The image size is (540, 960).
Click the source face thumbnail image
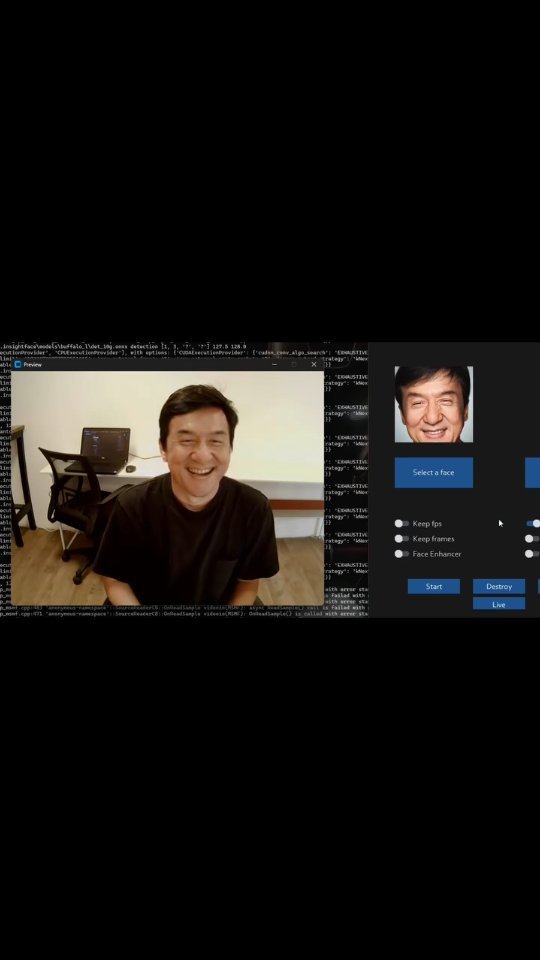tap(433, 404)
